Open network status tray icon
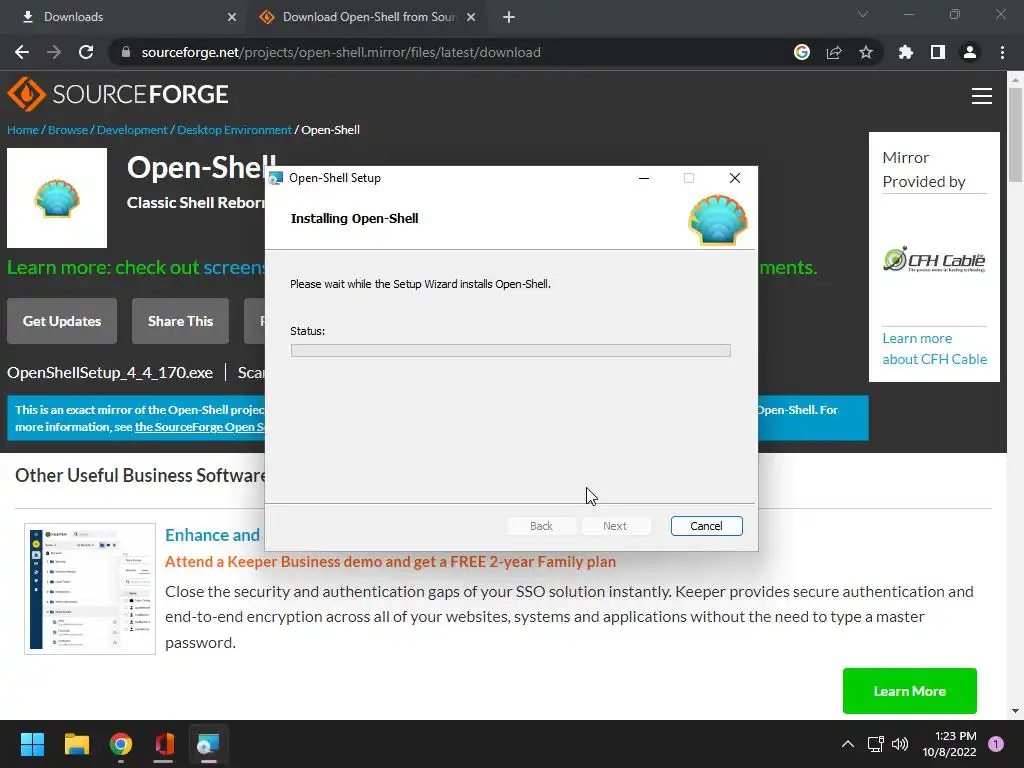Viewport: 1024px width, 768px height. click(x=876, y=744)
